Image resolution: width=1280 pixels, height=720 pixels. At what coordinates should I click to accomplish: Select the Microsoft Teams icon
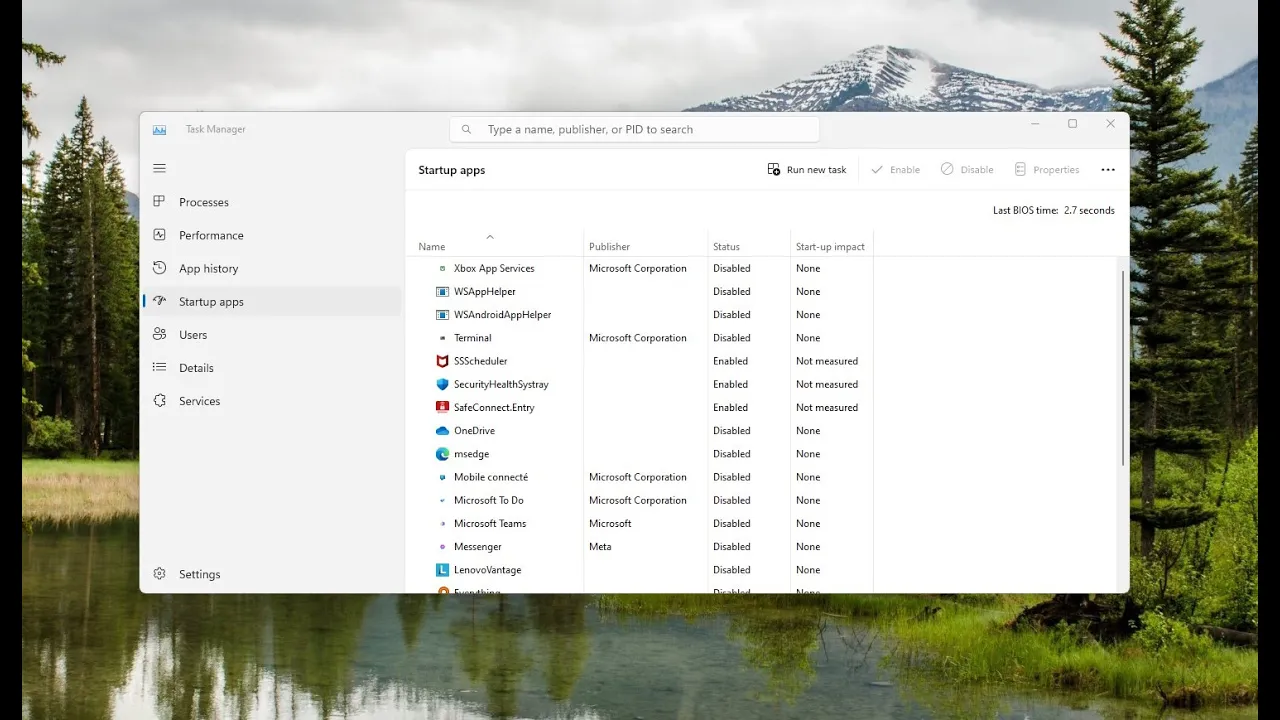point(443,523)
